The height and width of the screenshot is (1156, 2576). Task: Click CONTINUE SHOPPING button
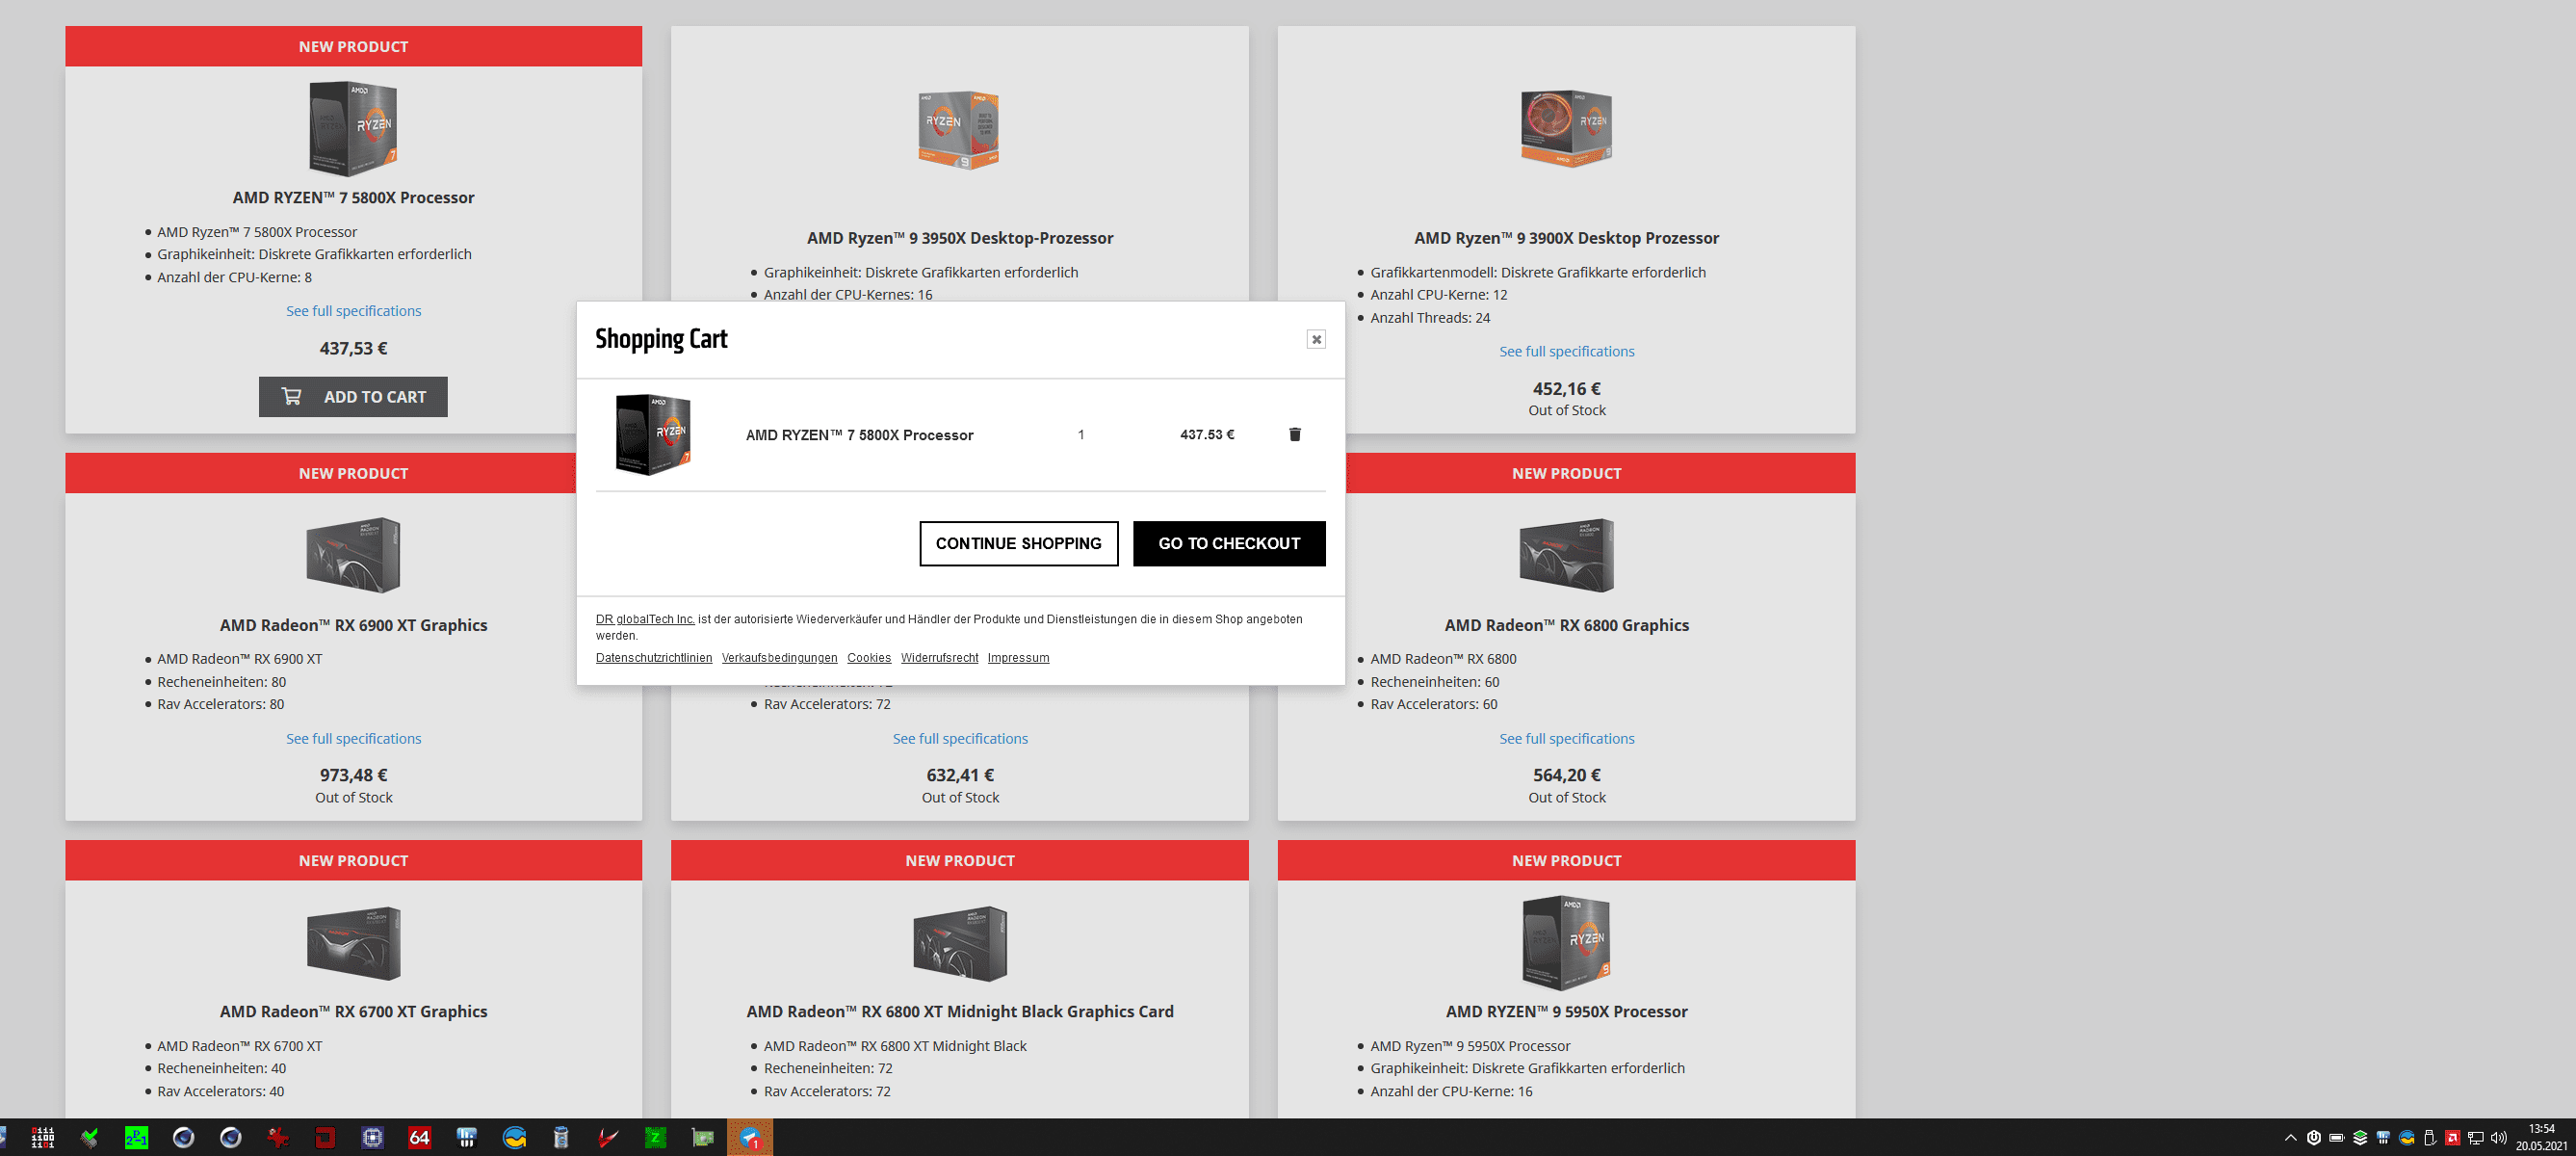(1018, 543)
